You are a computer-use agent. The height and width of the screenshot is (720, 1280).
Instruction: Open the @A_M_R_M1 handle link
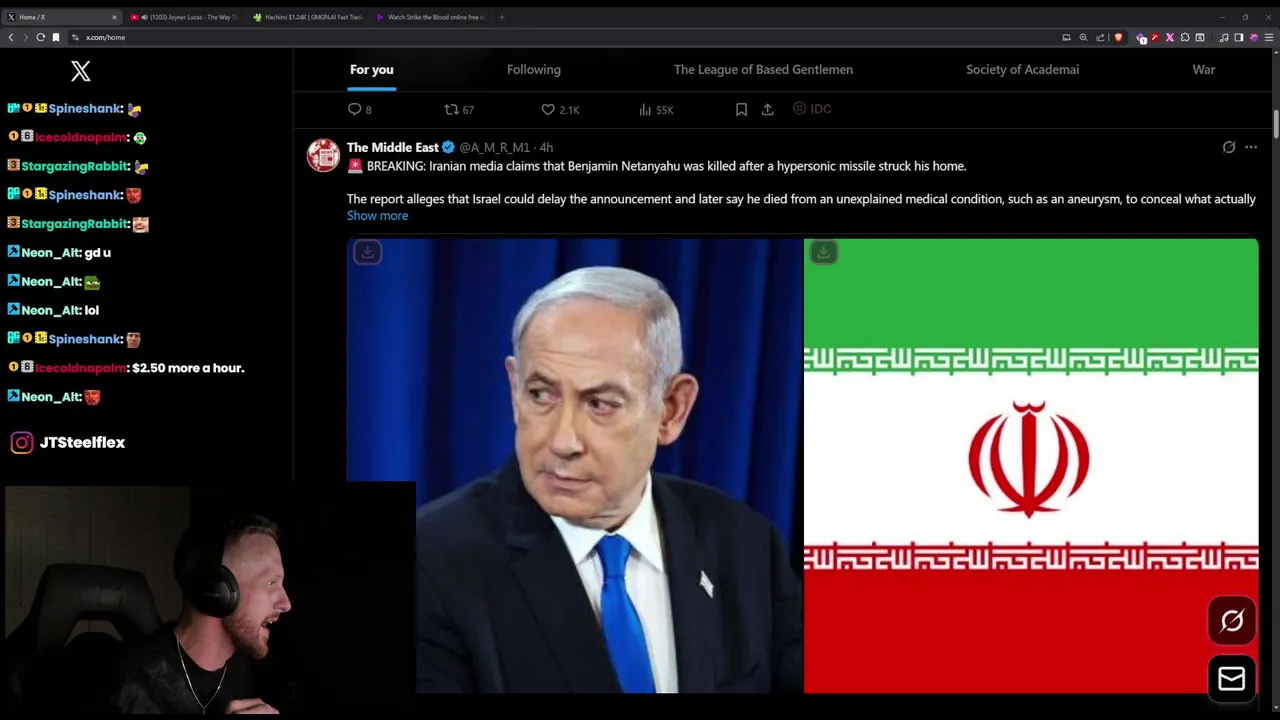coord(495,148)
